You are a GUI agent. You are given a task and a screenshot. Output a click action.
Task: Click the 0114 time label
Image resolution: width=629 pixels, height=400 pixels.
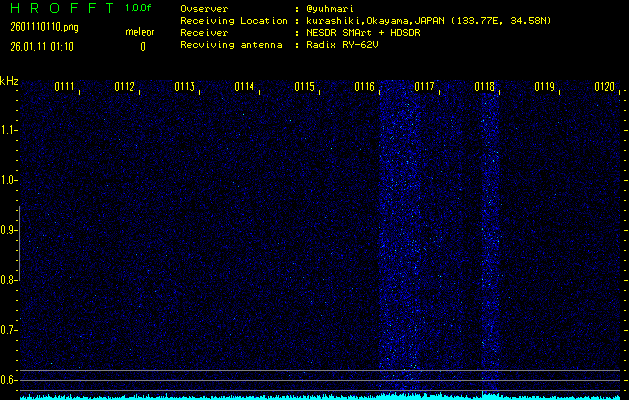tap(245, 87)
